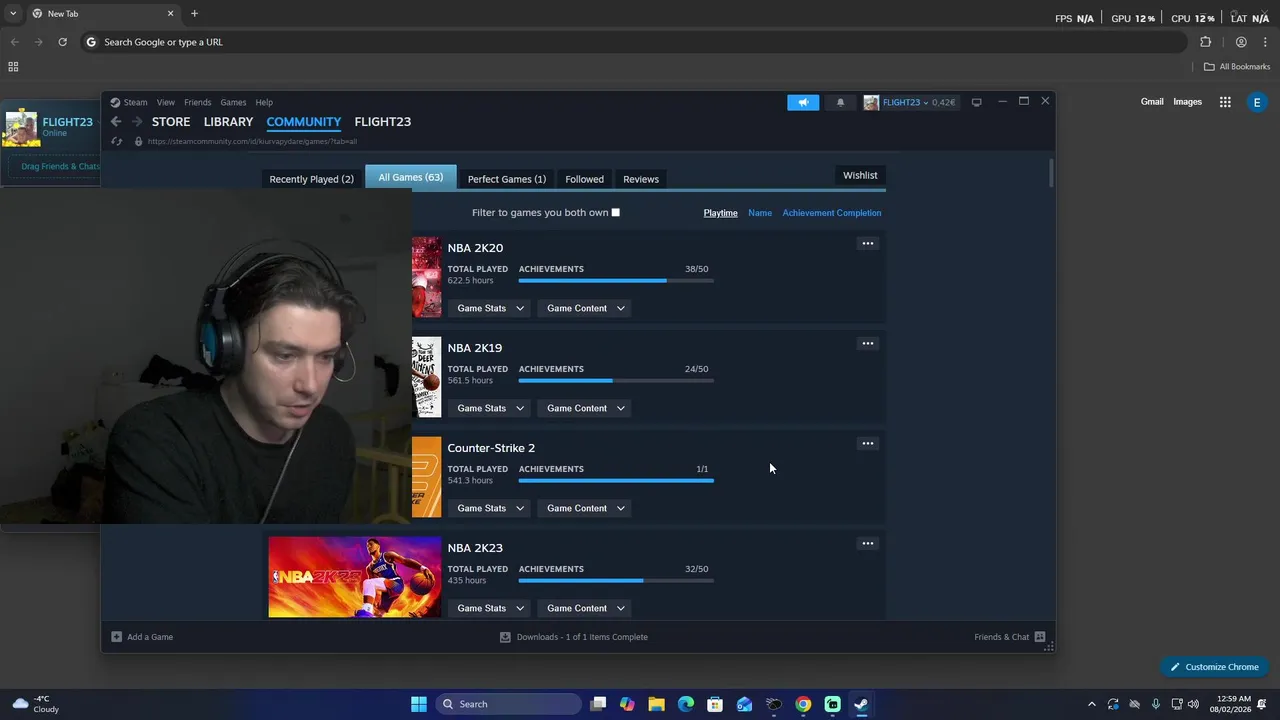Reload the Steam community page

[117, 141]
